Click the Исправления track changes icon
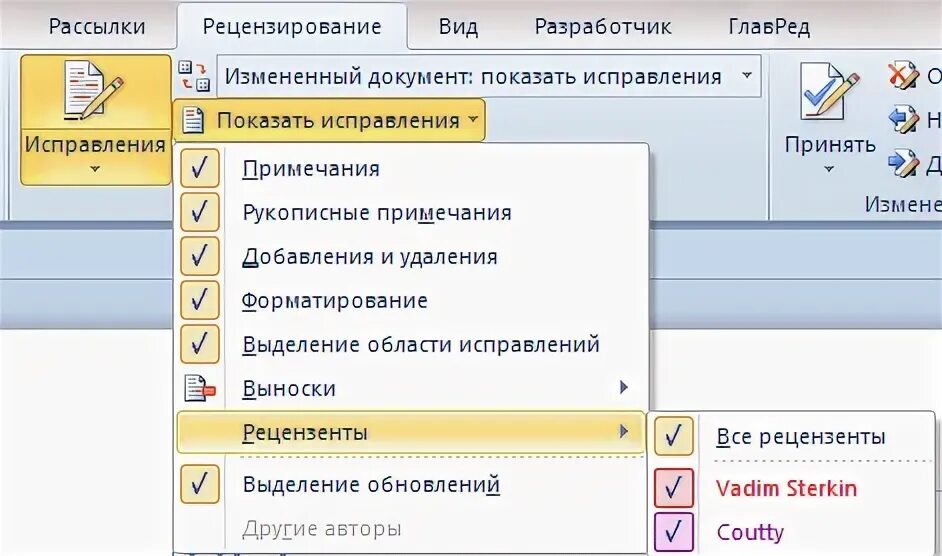The width and height of the screenshot is (942, 556). point(93,91)
